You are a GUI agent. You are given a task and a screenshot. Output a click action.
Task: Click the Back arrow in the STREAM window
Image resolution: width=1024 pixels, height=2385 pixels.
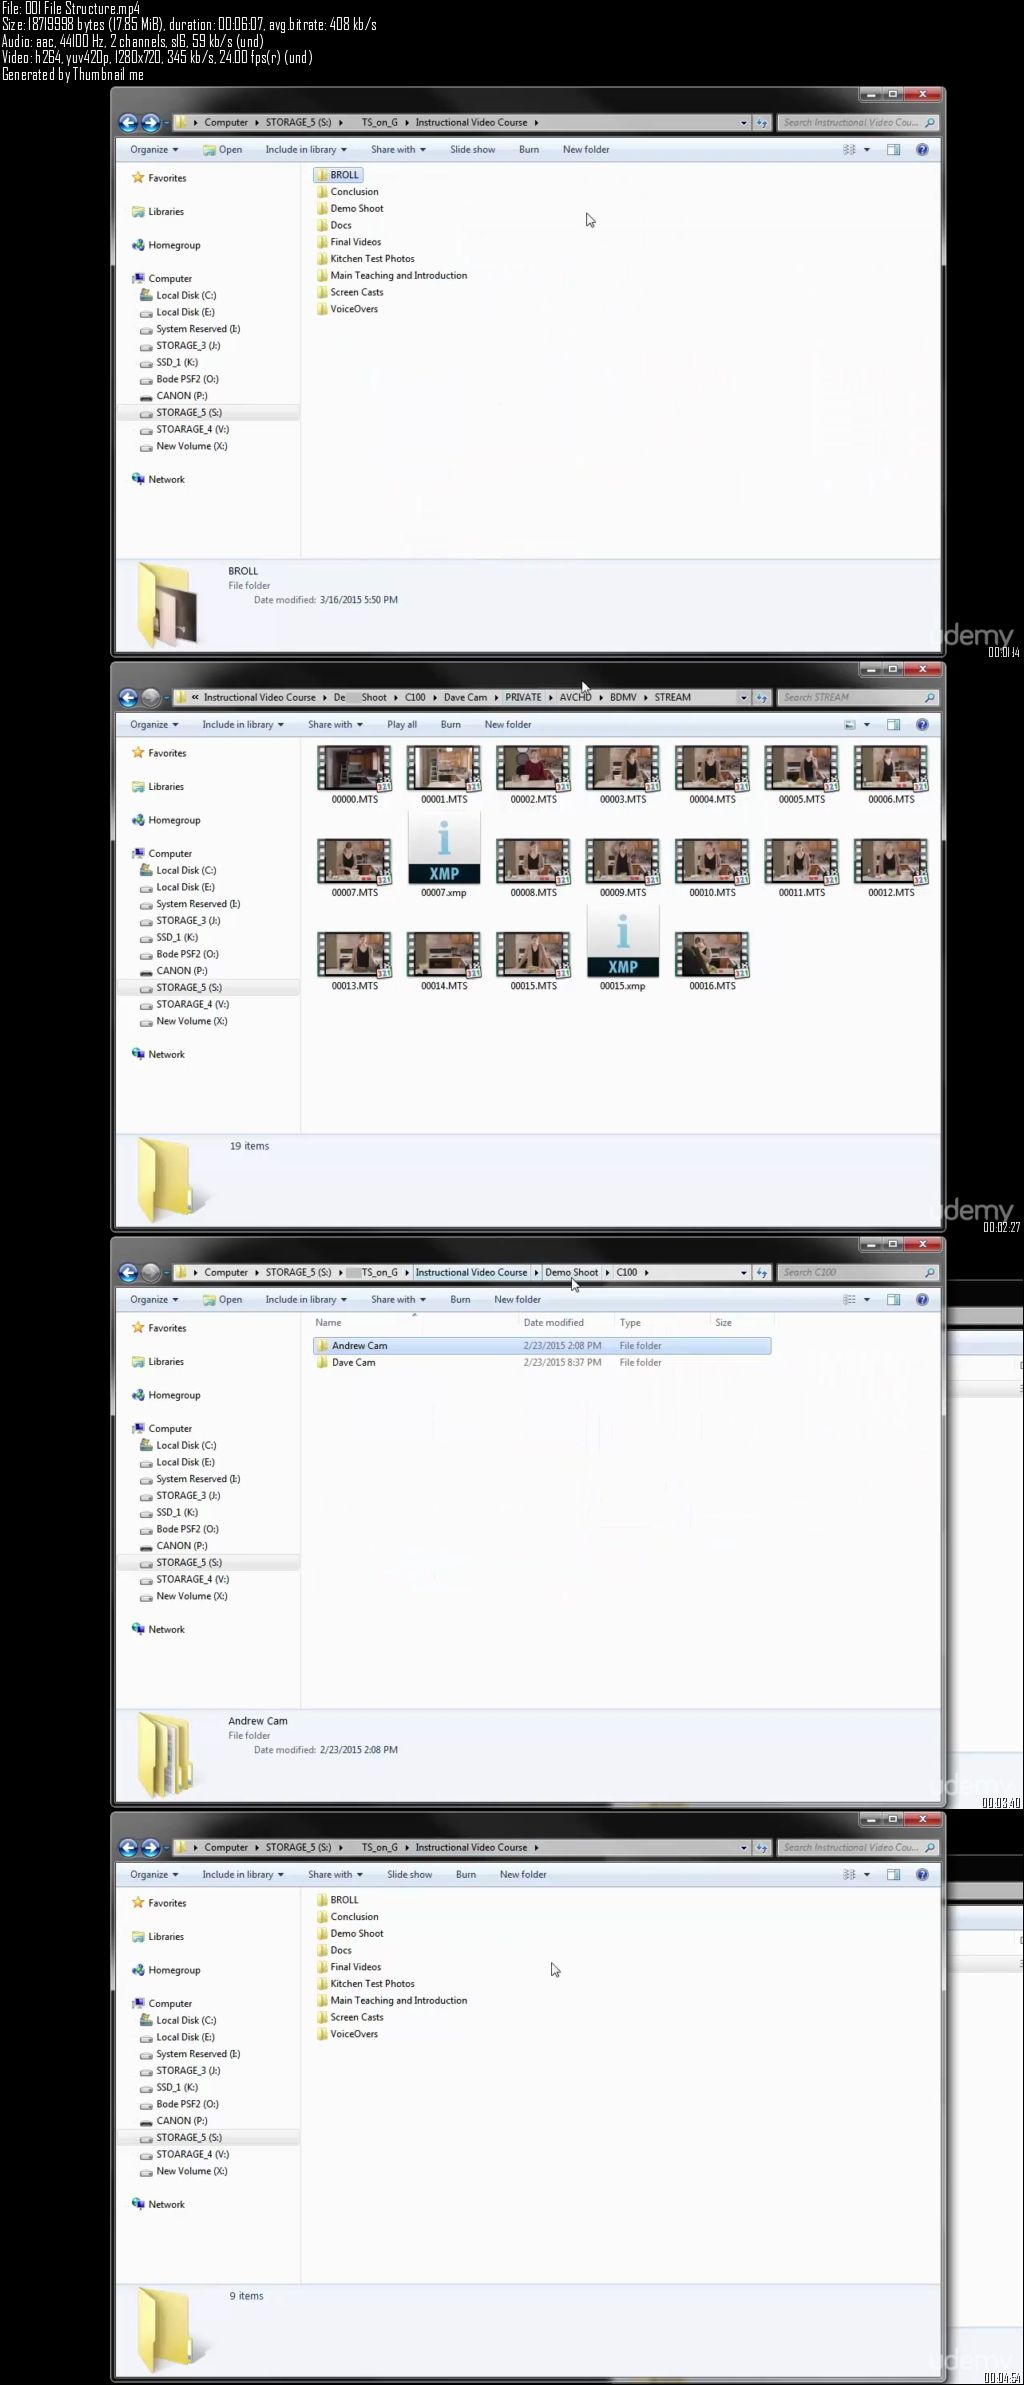[x=128, y=697]
